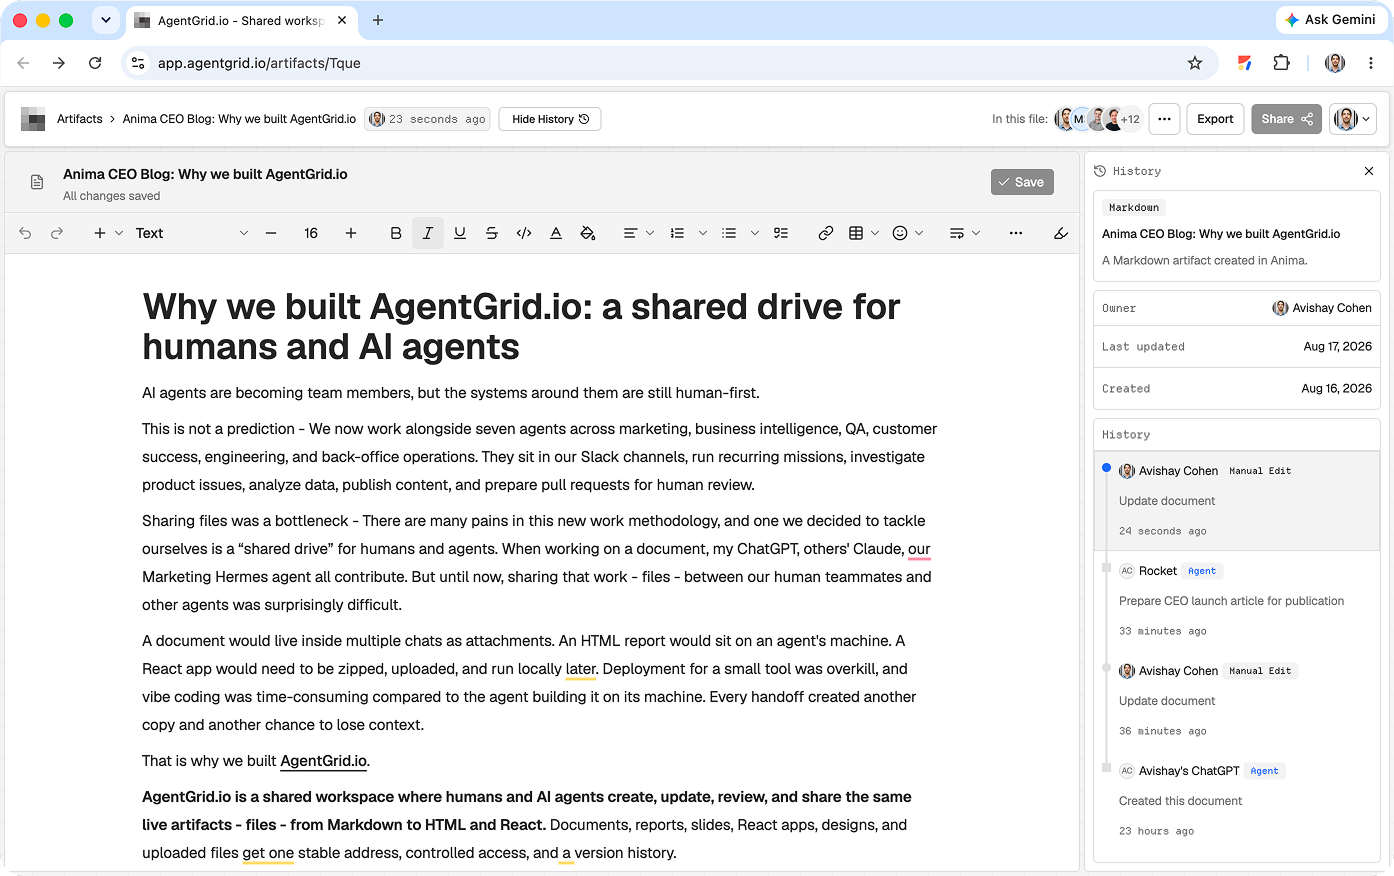Open the text color picker
The height and width of the screenshot is (876, 1394).
(556, 233)
